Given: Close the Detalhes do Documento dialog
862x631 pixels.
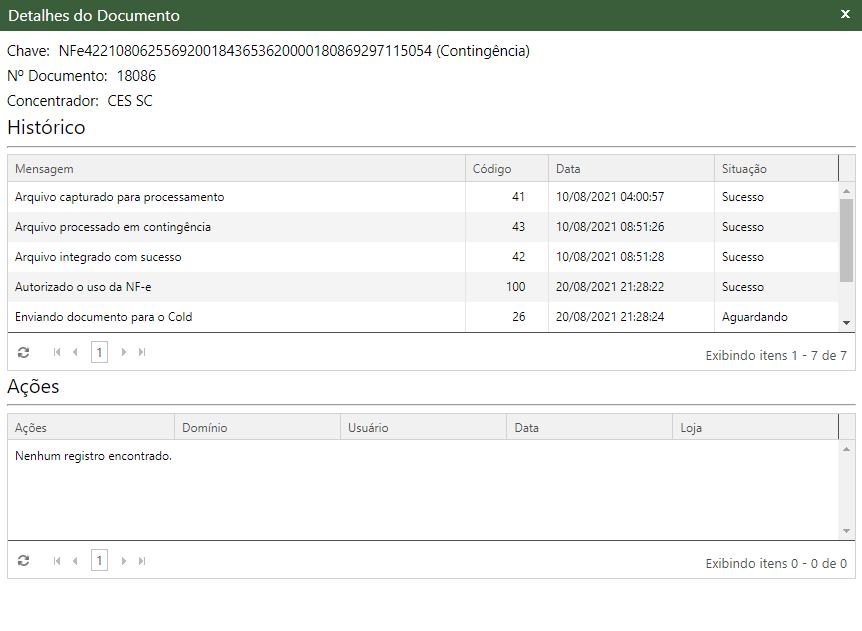Looking at the screenshot, I should click(x=845, y=15).
